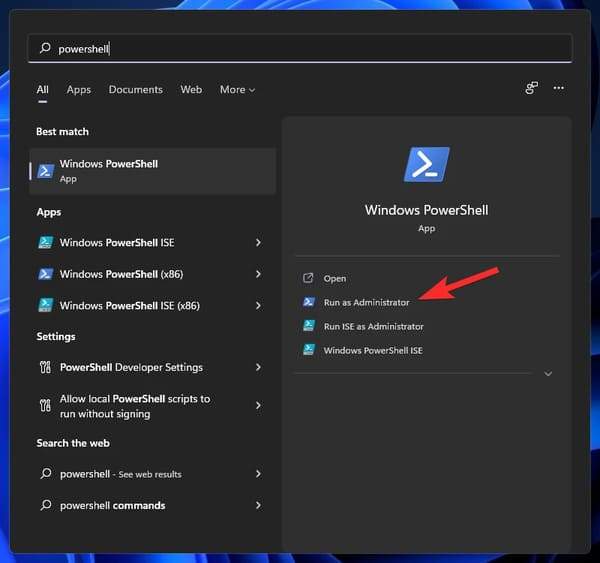Viewport: 600px width, 563px height.
Task: Choose Run as Administrator
Action: click(x=366, y=302)
